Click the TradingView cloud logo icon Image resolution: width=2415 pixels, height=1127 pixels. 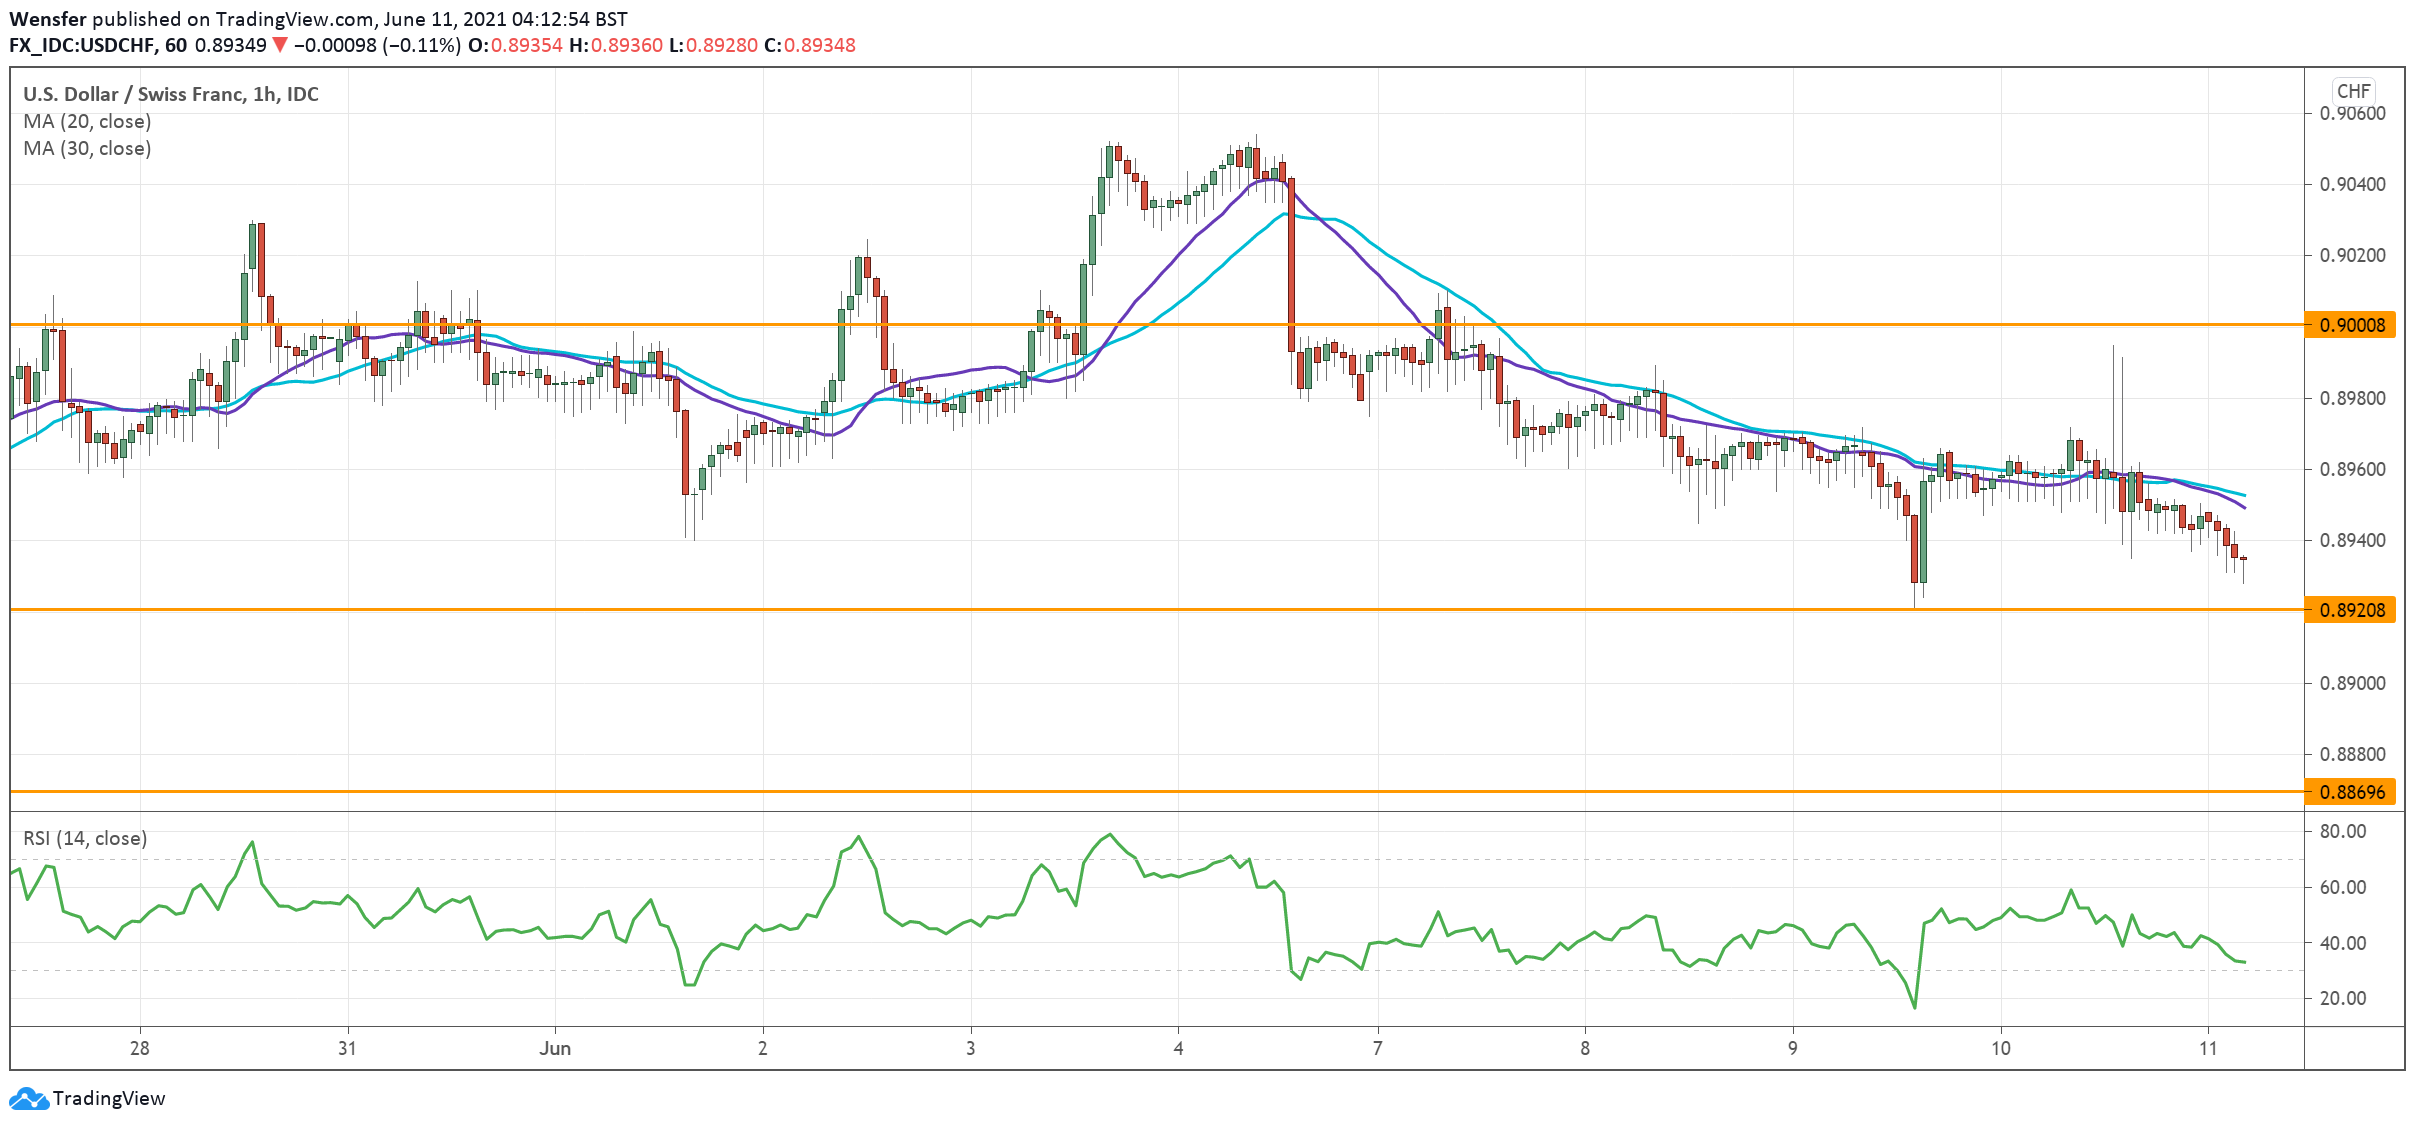point(28,1098)
